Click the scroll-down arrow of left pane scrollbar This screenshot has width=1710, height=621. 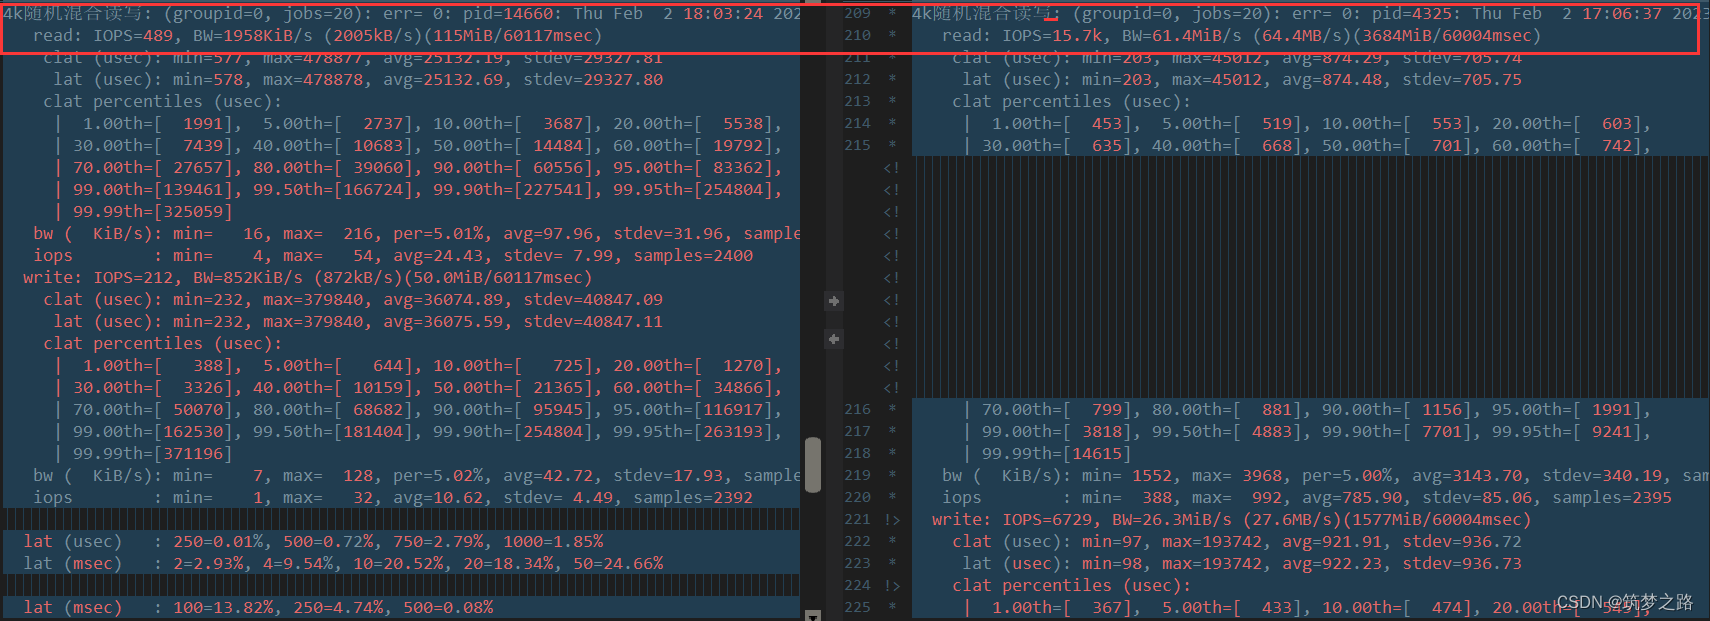click(x=813, y=615)
